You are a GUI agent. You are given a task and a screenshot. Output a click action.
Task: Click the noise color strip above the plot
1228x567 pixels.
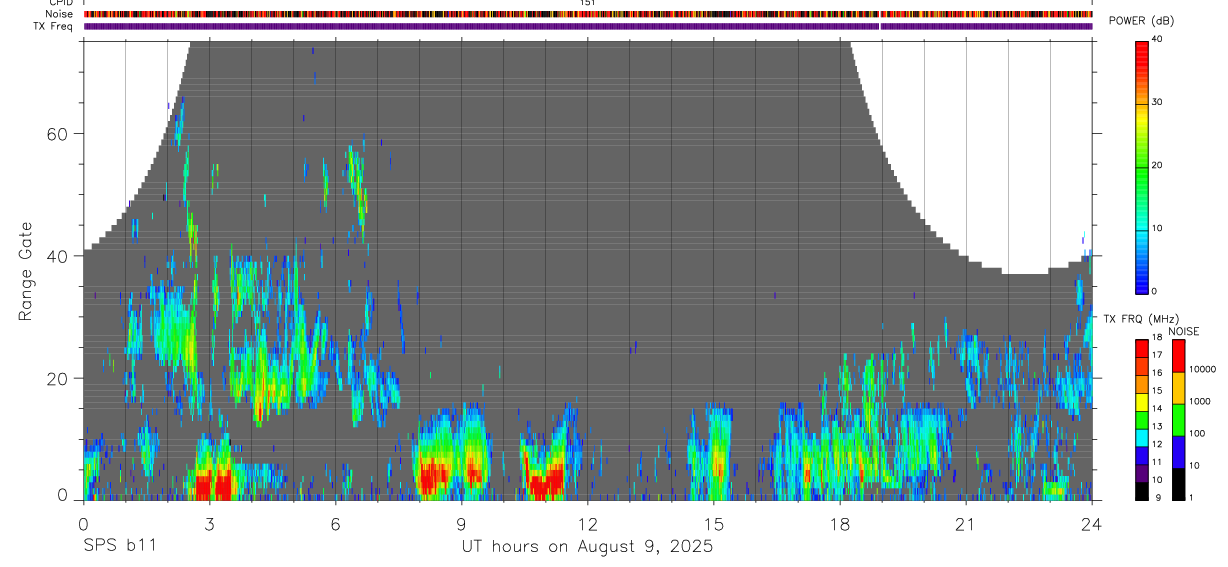(x=588, y=14)
